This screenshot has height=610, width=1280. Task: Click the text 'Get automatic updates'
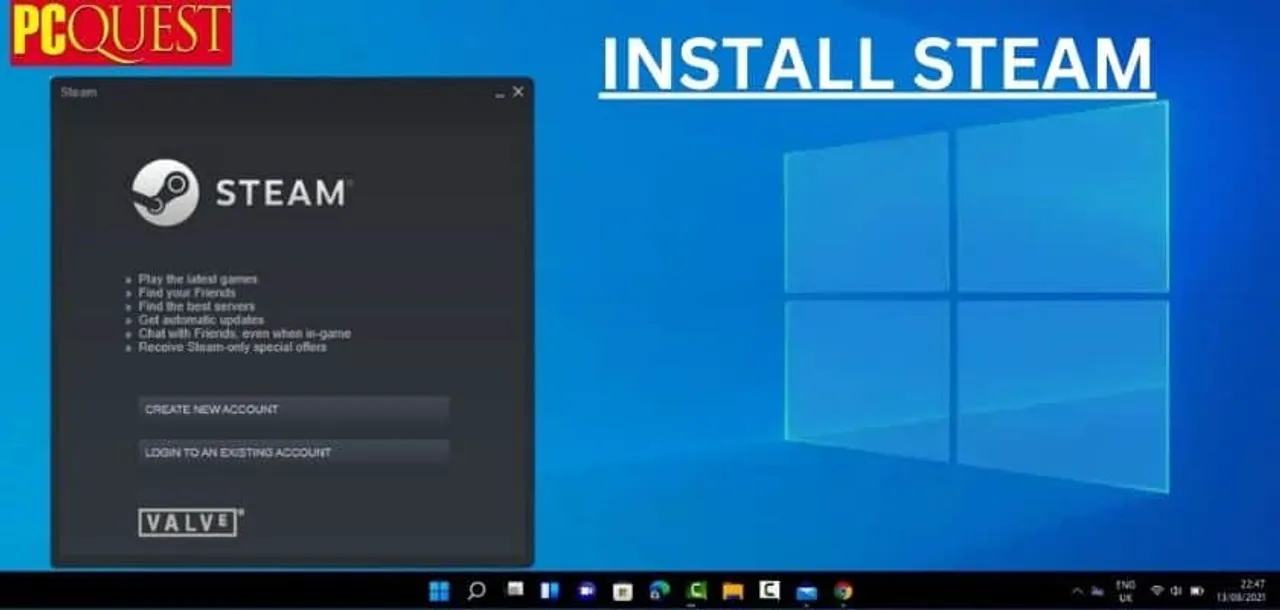pyautogui.click(x=201, y=320)
